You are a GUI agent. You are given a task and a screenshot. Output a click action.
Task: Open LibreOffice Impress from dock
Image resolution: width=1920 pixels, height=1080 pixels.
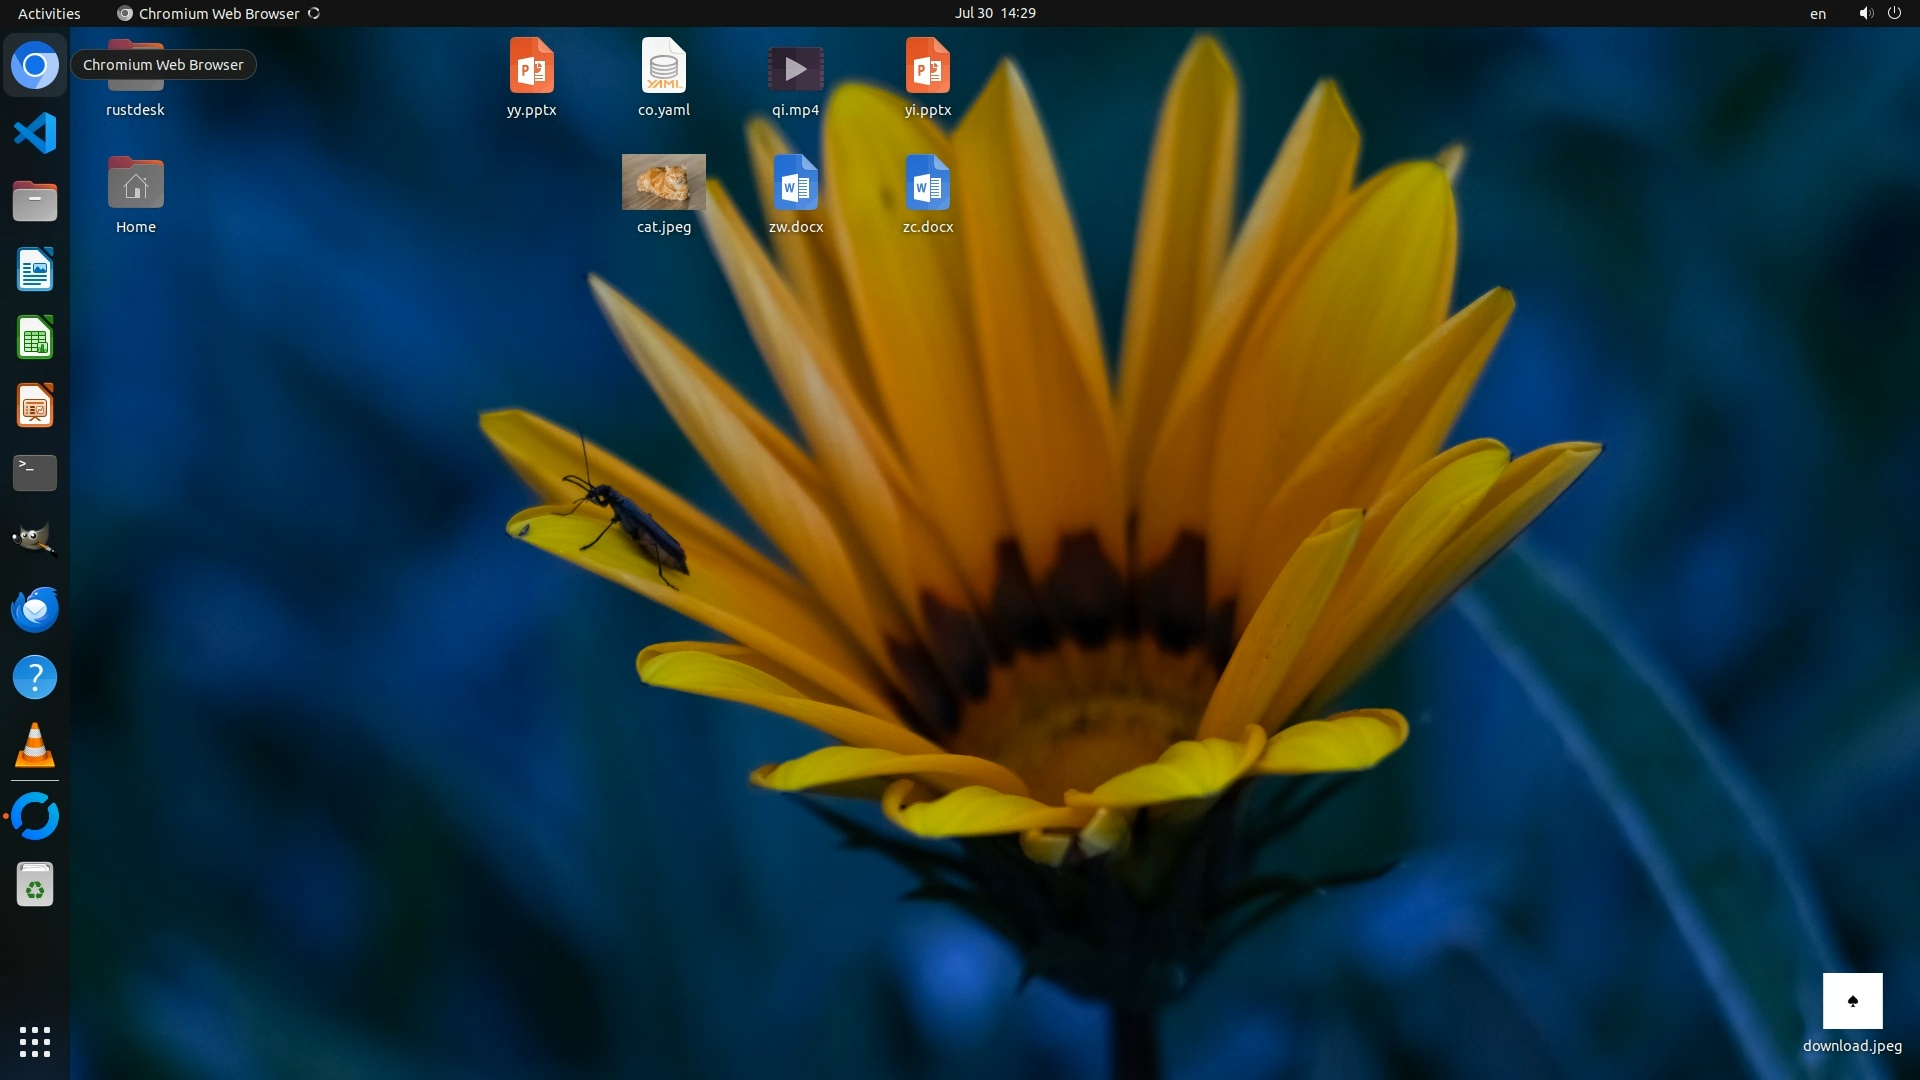(35, 406)
